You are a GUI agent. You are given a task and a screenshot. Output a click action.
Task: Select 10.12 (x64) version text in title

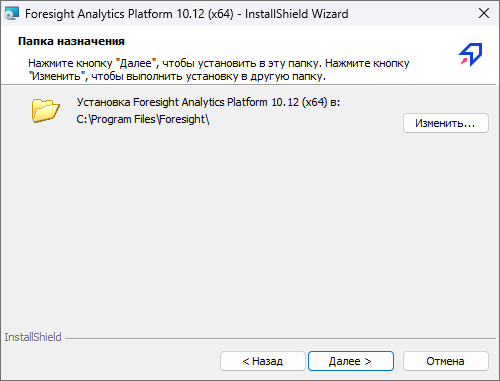pos(205,14)
